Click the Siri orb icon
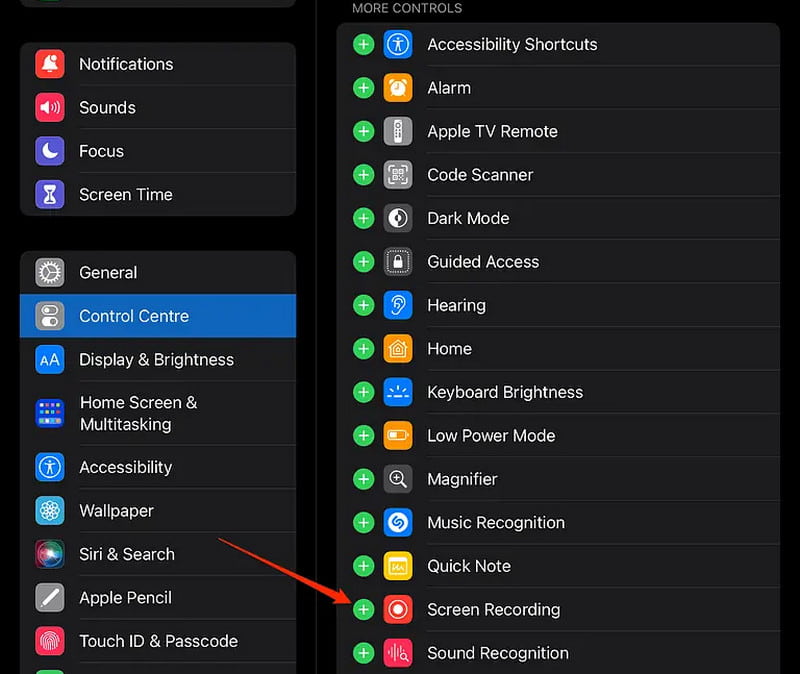Viewport: 800px width, 674px height. coord(50,554)
